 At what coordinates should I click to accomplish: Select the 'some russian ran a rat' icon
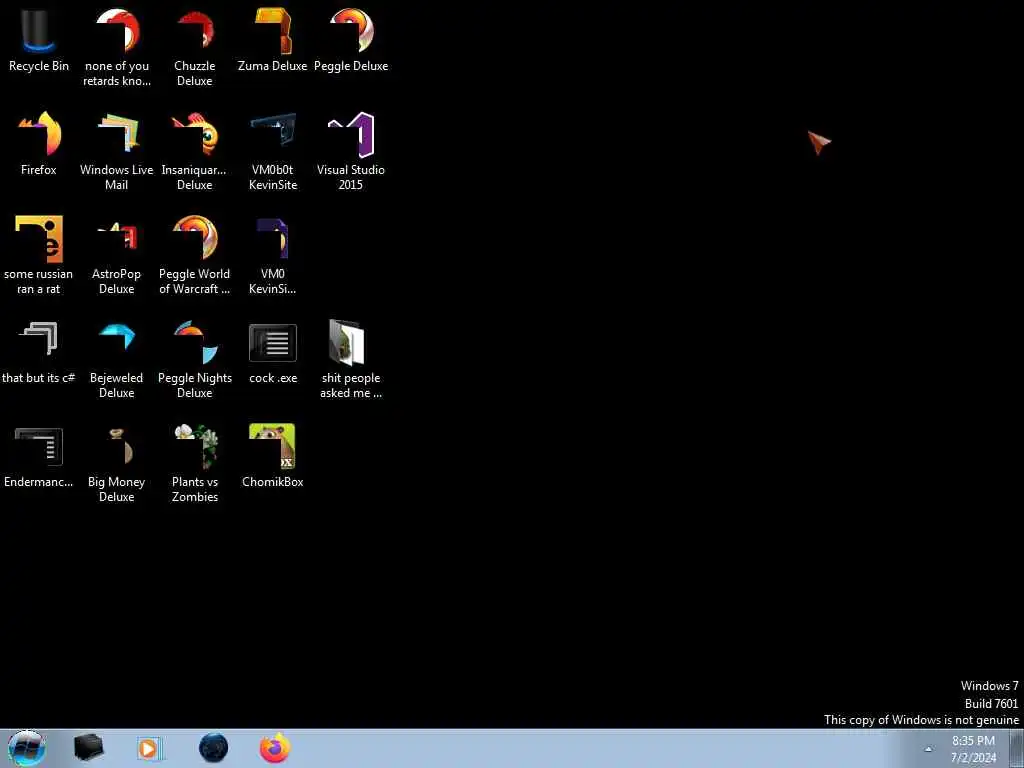[x=39, y=255]
